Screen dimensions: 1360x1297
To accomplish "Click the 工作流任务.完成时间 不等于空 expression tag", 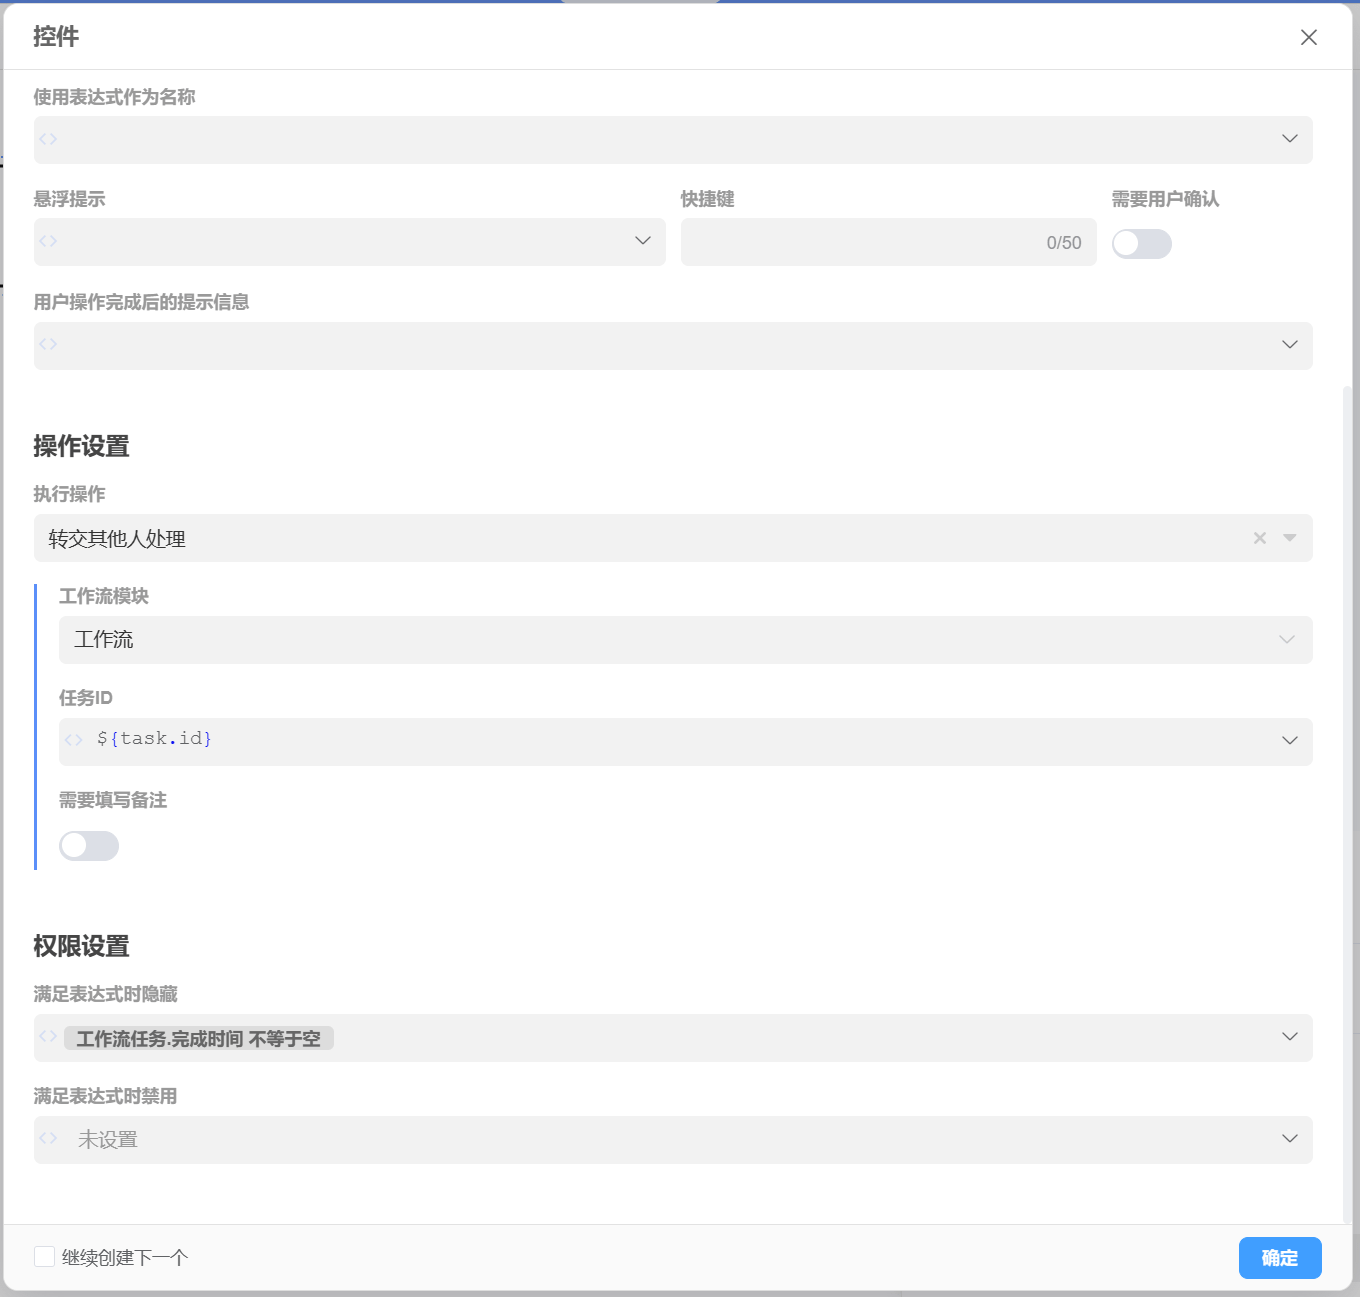I will (x=199, y=1039).
